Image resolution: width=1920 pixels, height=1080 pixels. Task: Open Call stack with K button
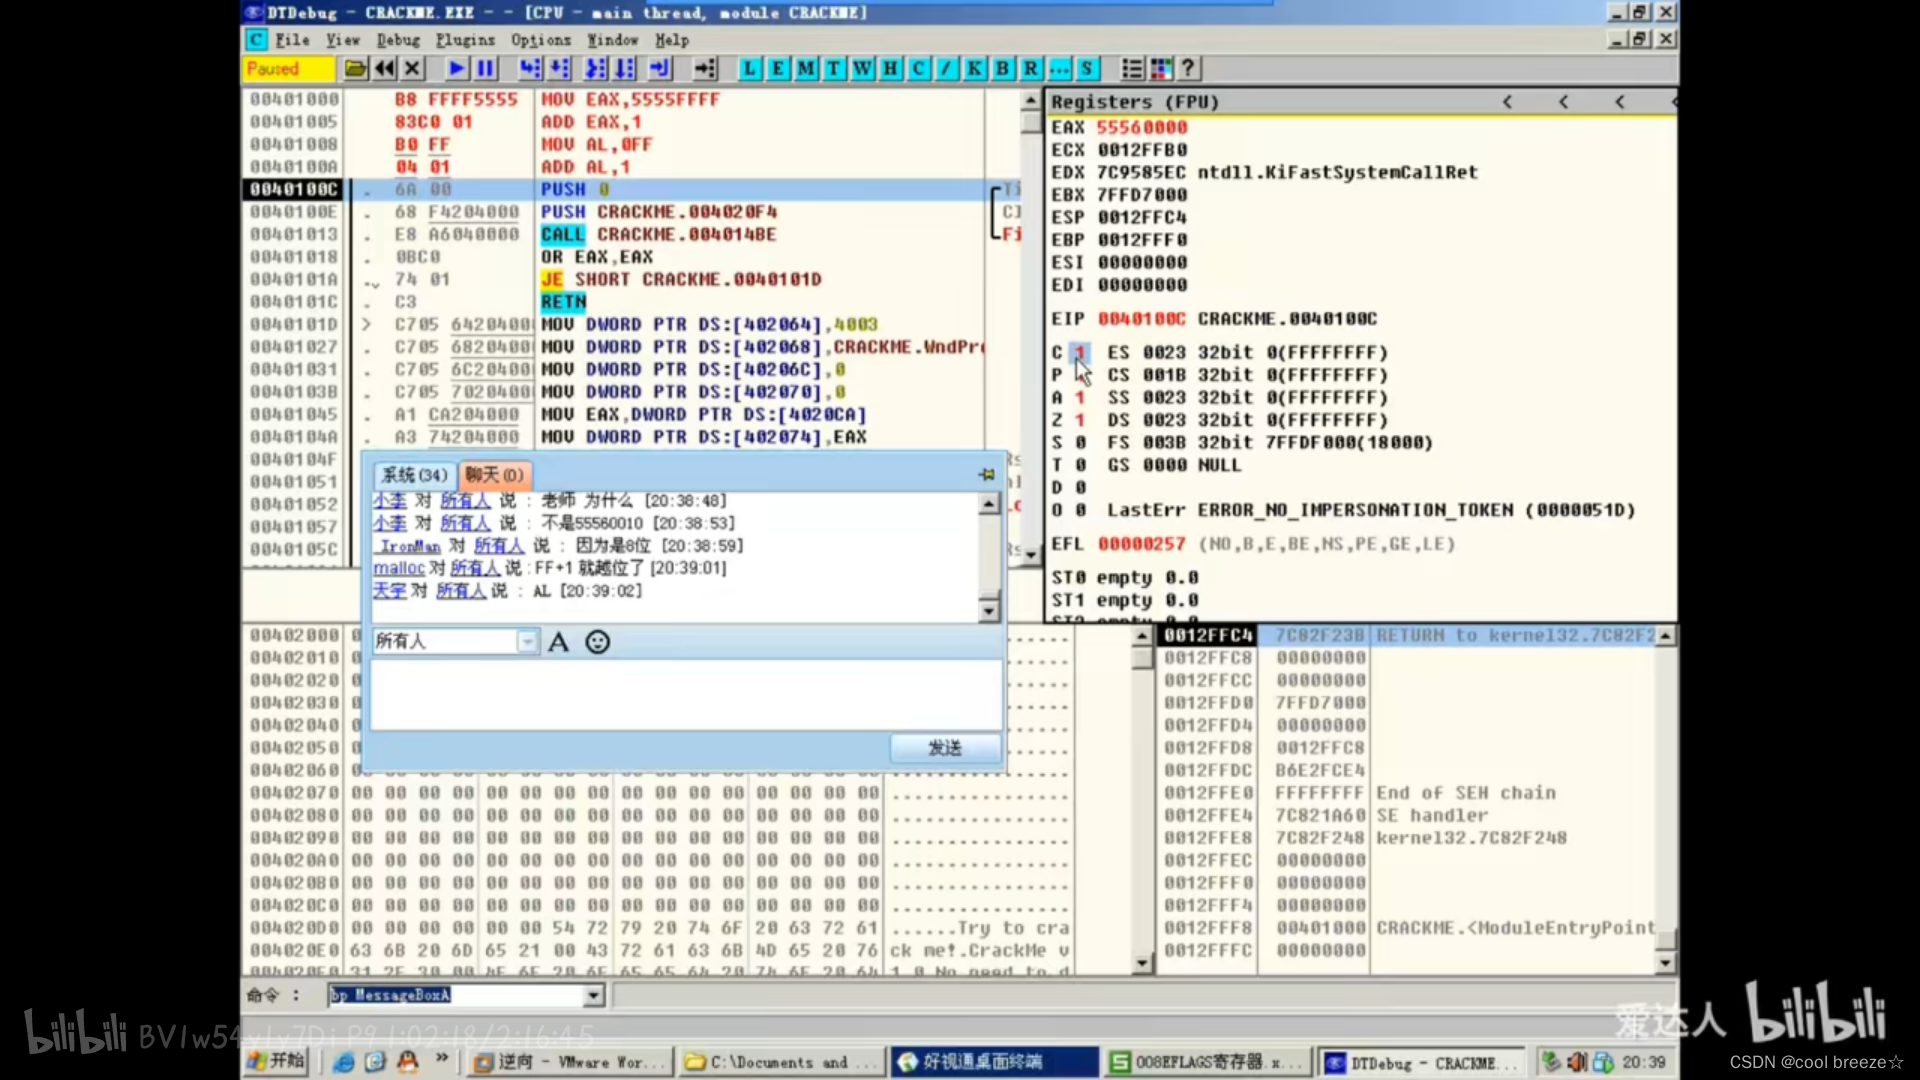click(974, 69)
